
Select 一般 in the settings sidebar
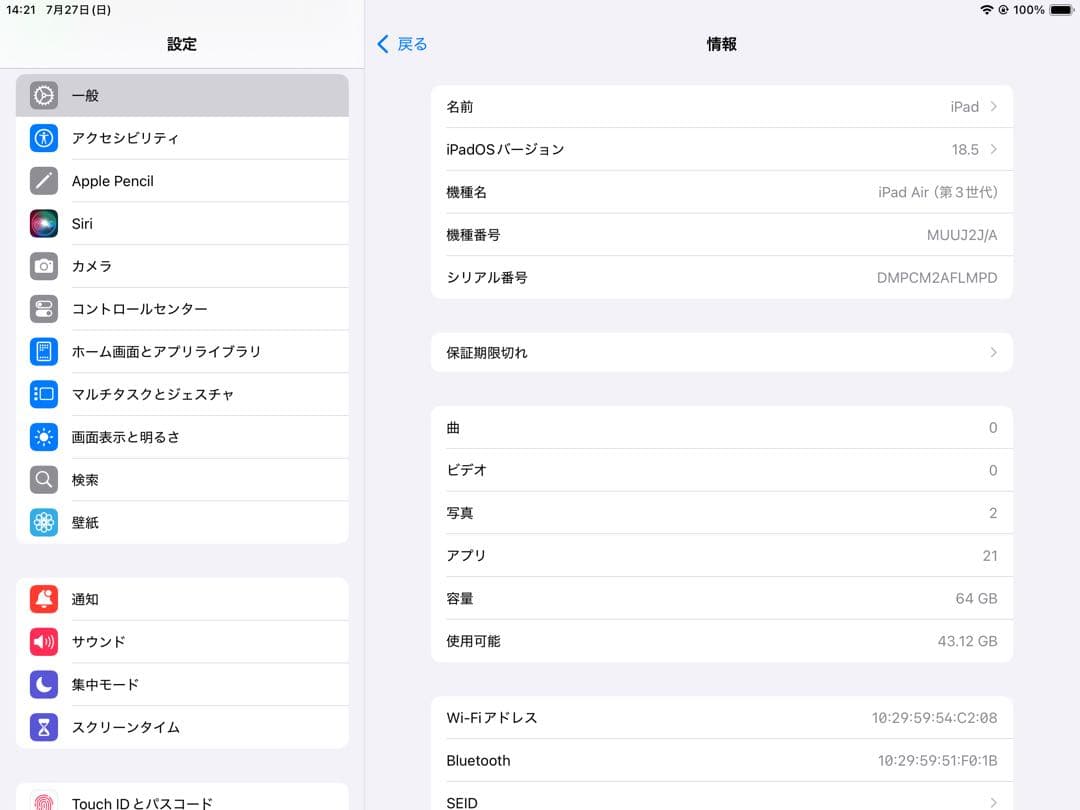(180, 95)
